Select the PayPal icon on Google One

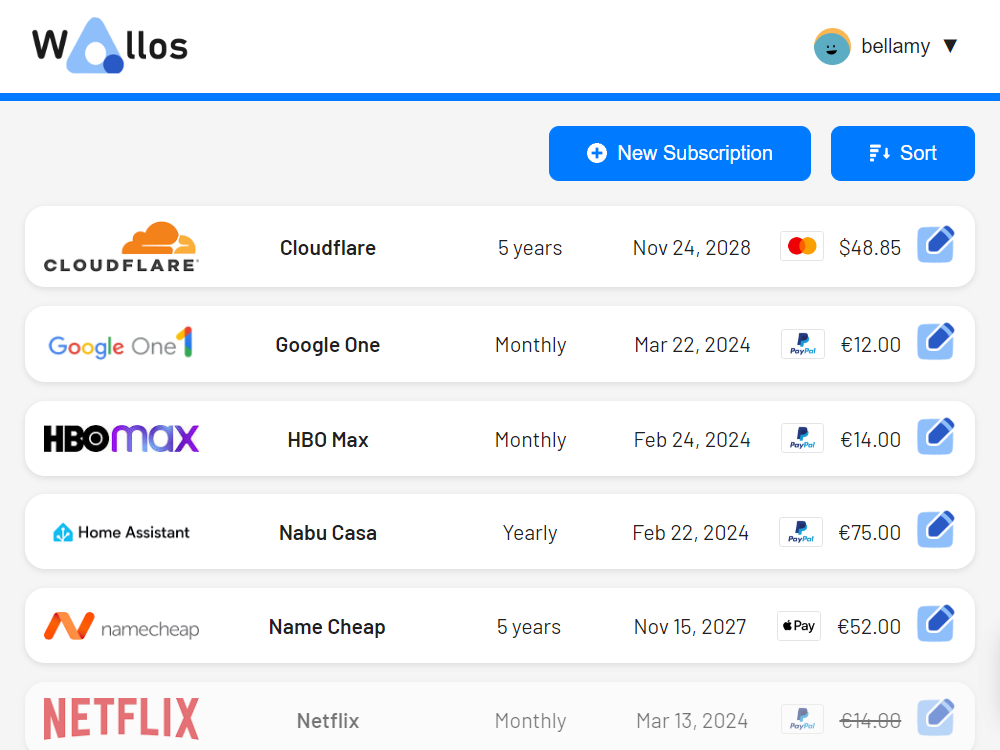click(x=802, y=343)
